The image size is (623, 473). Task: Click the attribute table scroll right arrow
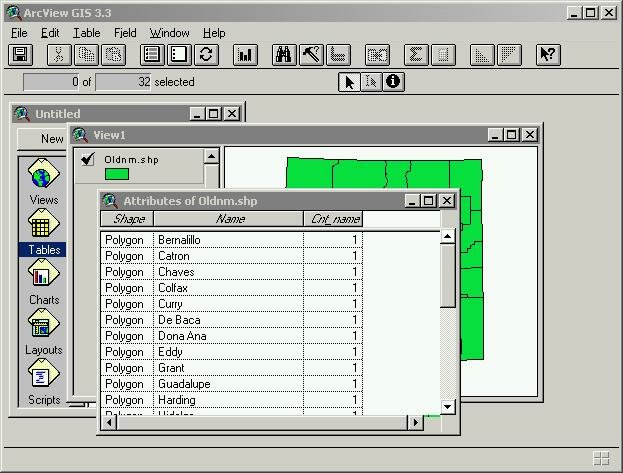[x=416, y=422]
